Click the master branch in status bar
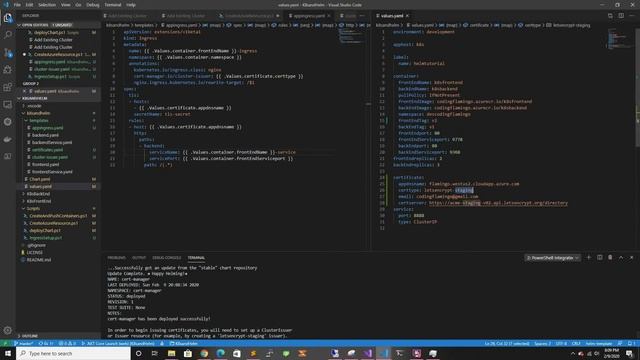The image size is (640, 360). [x=24, y=344]
